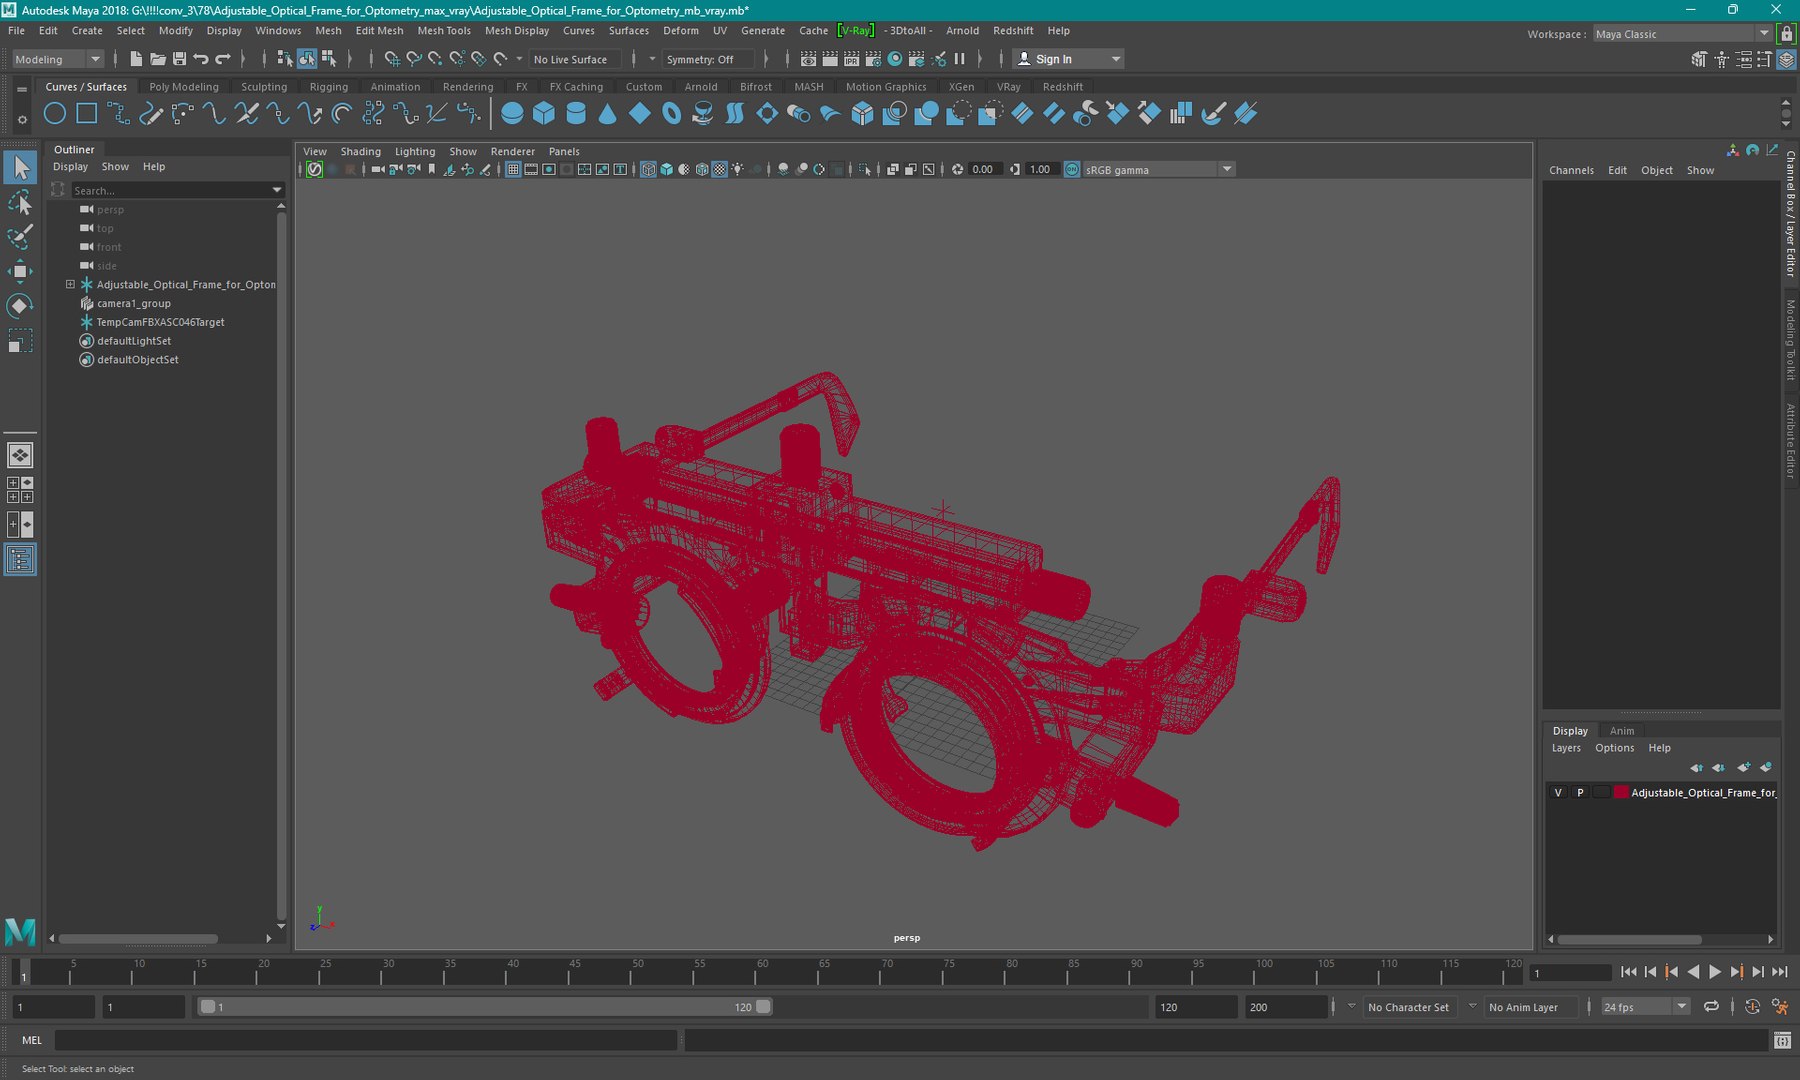Viewport: 1800px width, 1080px height.
Task: Select the NURBS circle tool on shelf
Action: 55,114
